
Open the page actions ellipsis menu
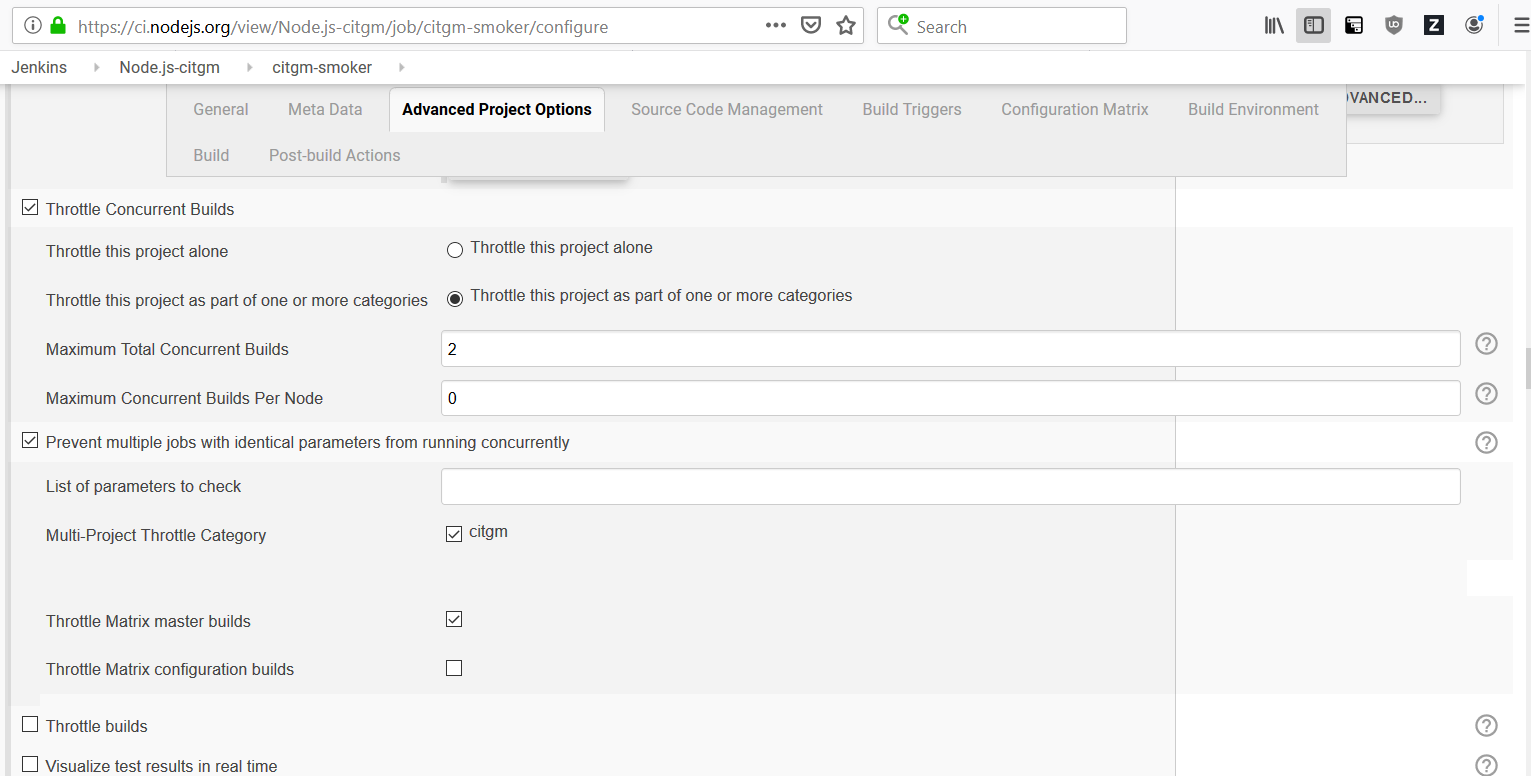775,25
